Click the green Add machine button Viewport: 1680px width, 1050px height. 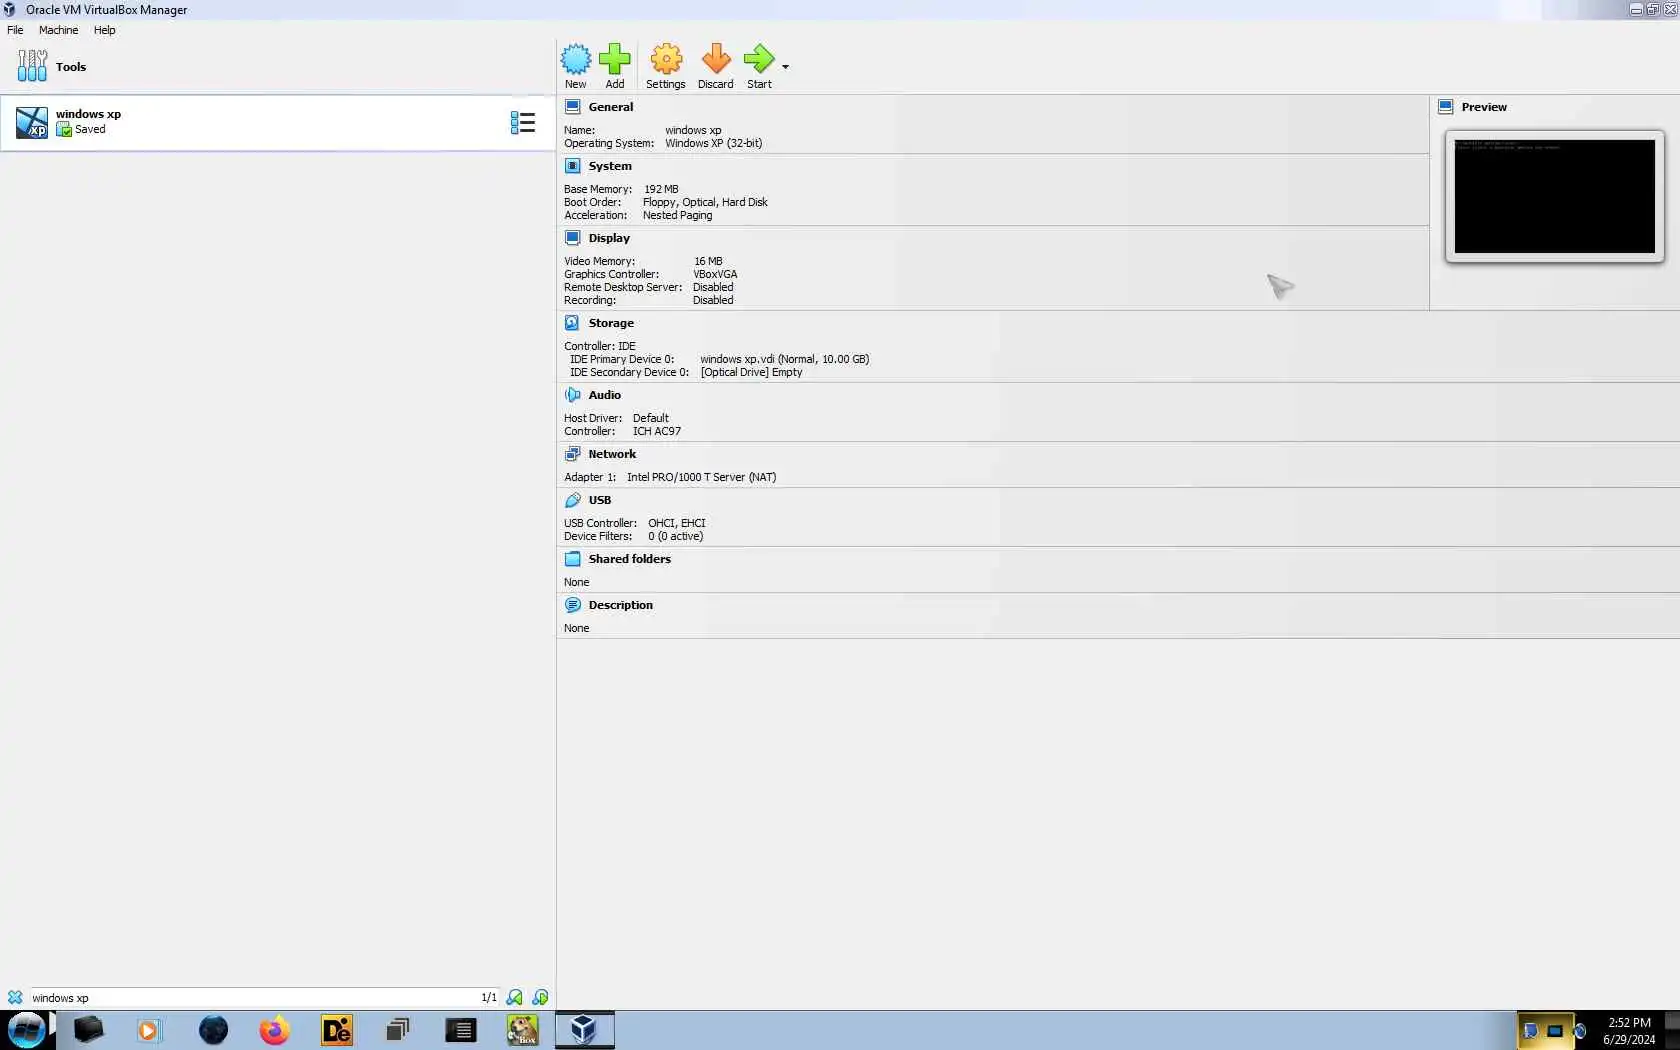click(x=615, y=66)
